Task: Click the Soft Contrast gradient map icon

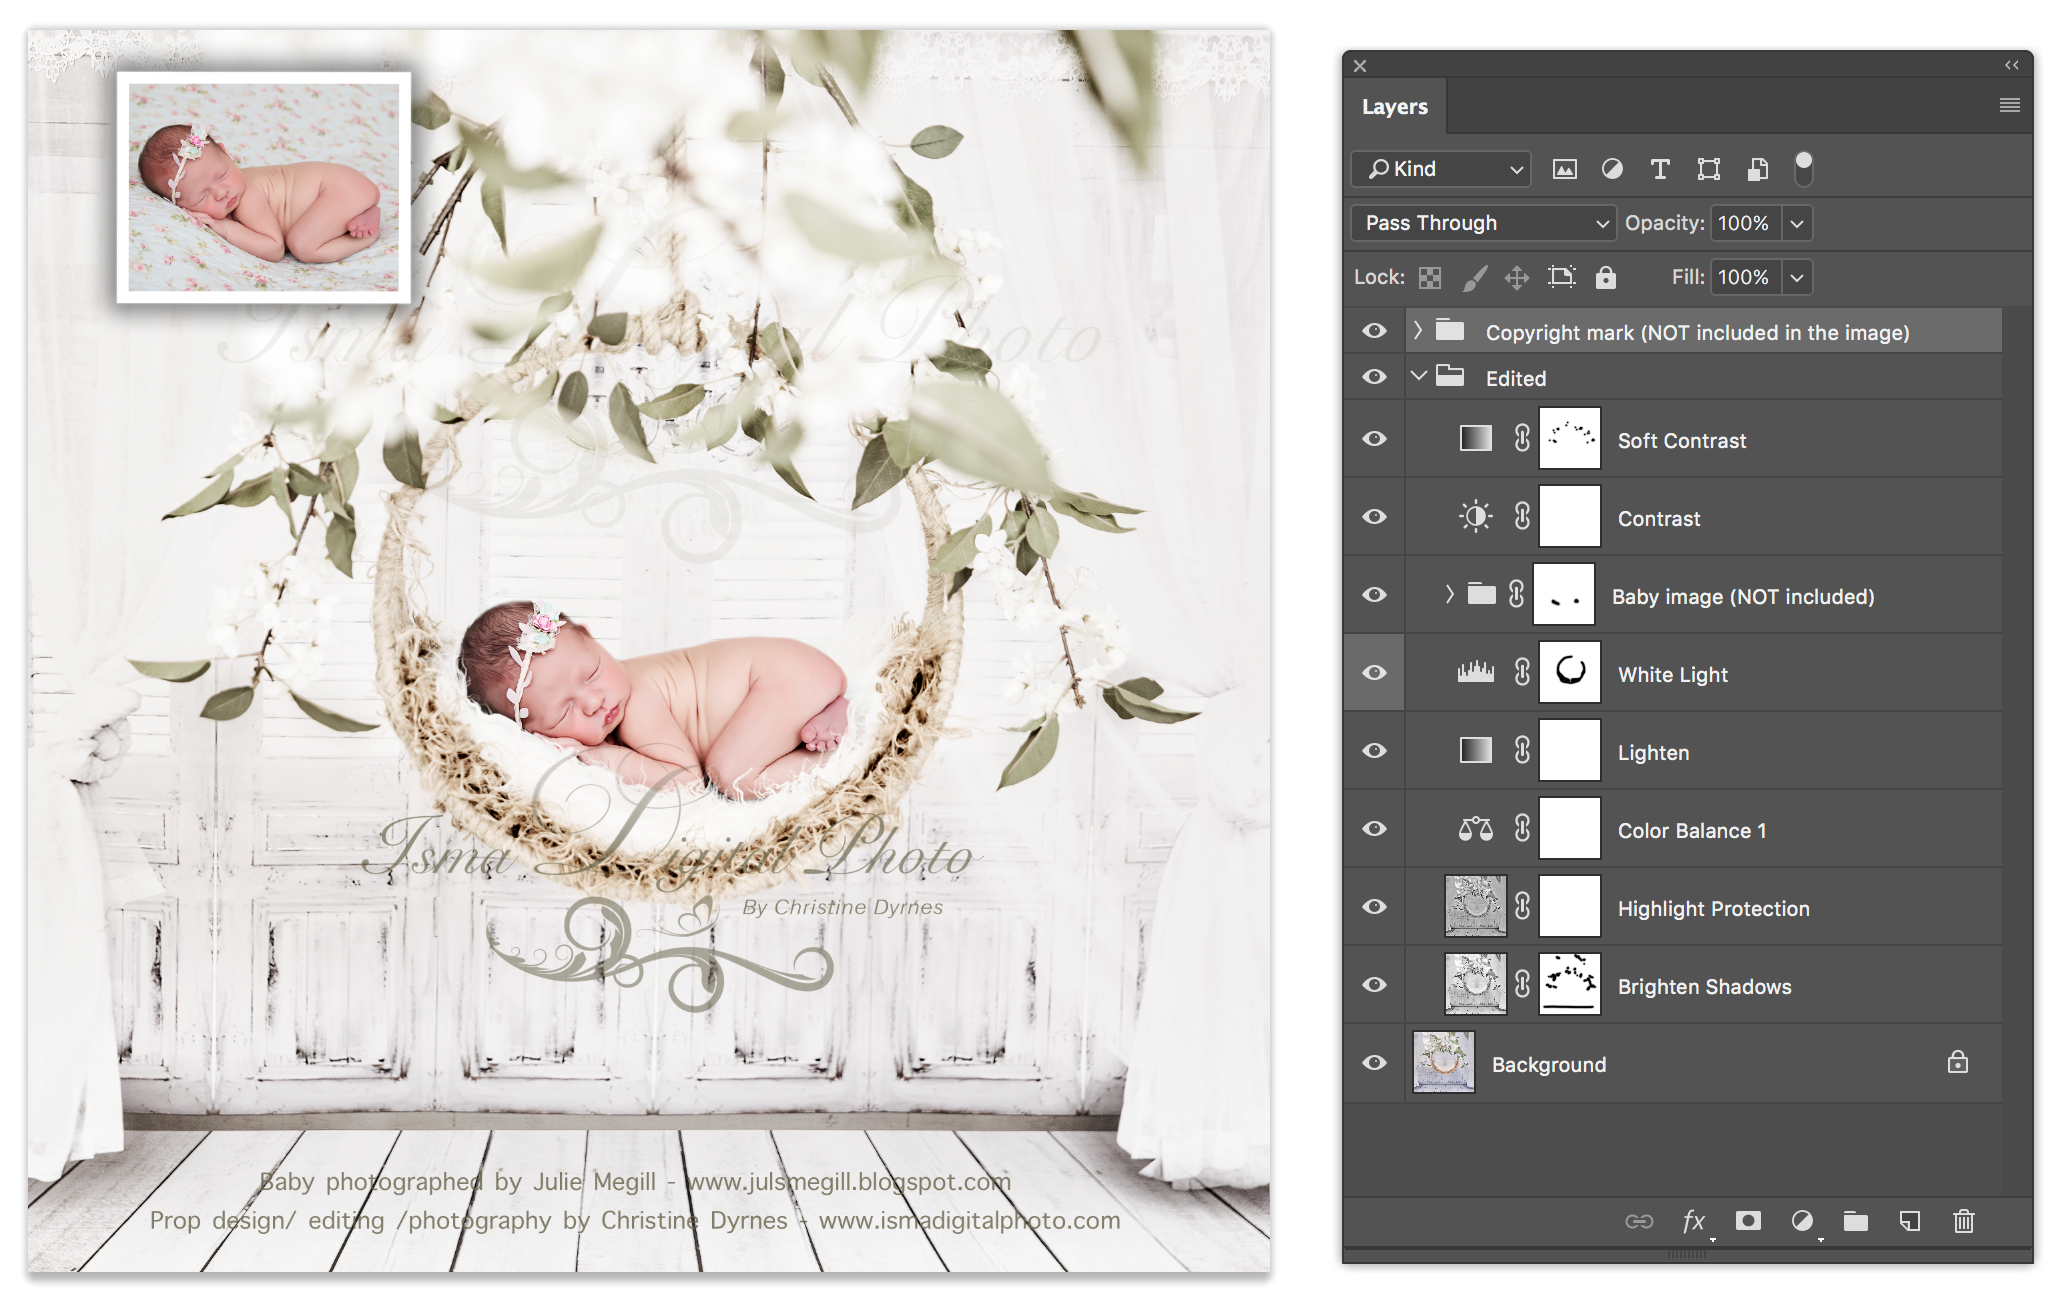Action: 1475,438
